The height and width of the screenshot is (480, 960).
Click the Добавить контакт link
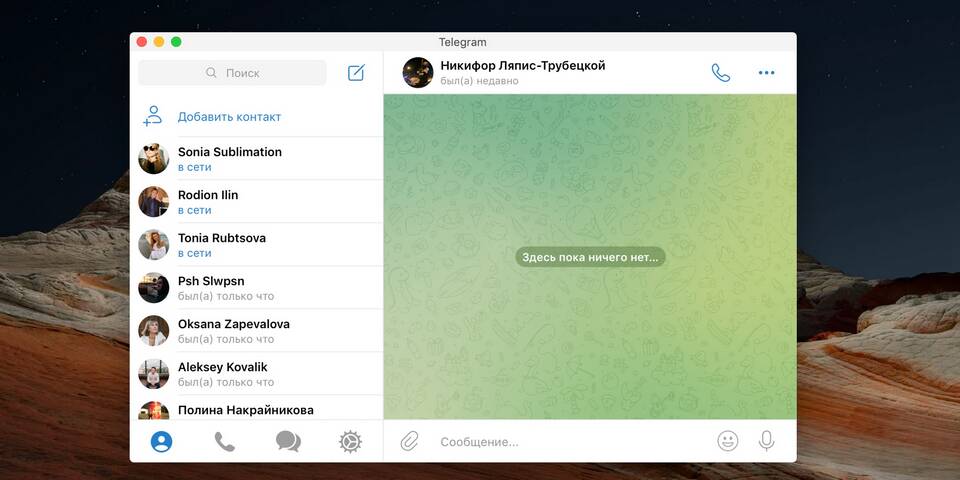[x=229, y=117]
